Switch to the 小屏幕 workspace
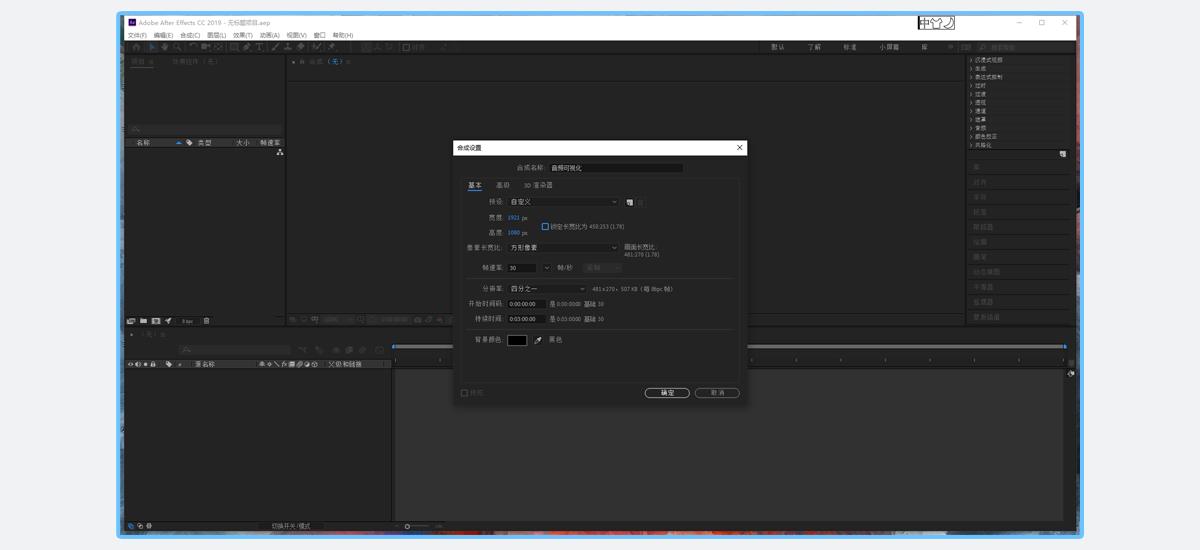Viewport: 1200px width, 550px height. 889,47
